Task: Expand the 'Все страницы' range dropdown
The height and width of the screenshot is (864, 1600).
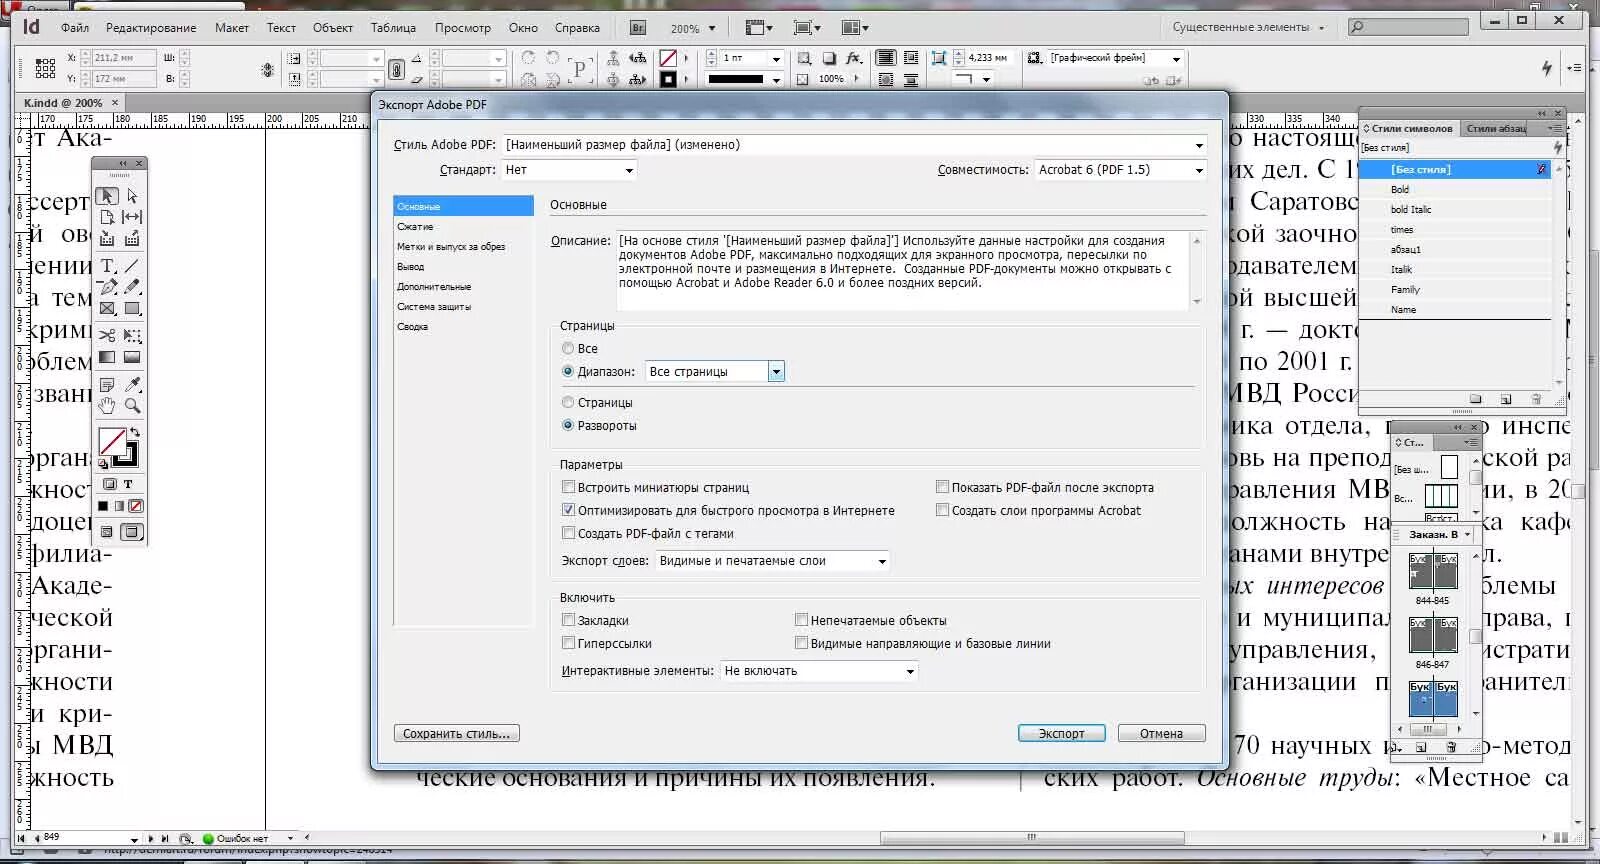Action: click(x=776, y=372)
